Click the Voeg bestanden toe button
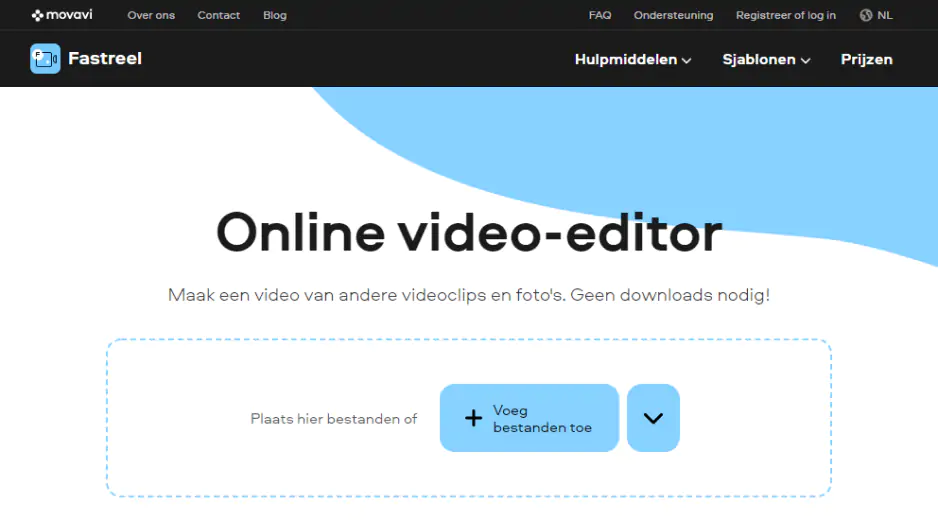This screenshot has height=530, width=938. coord(529,418)
